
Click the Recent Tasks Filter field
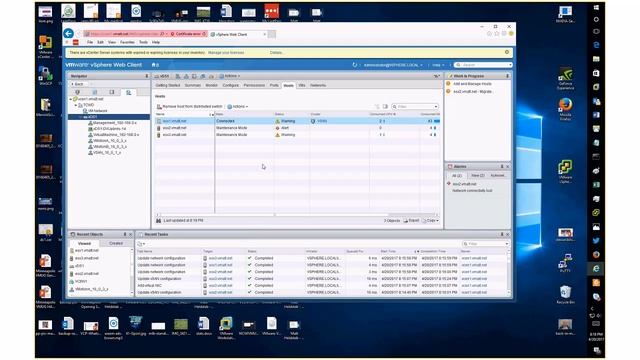(485, 244)
